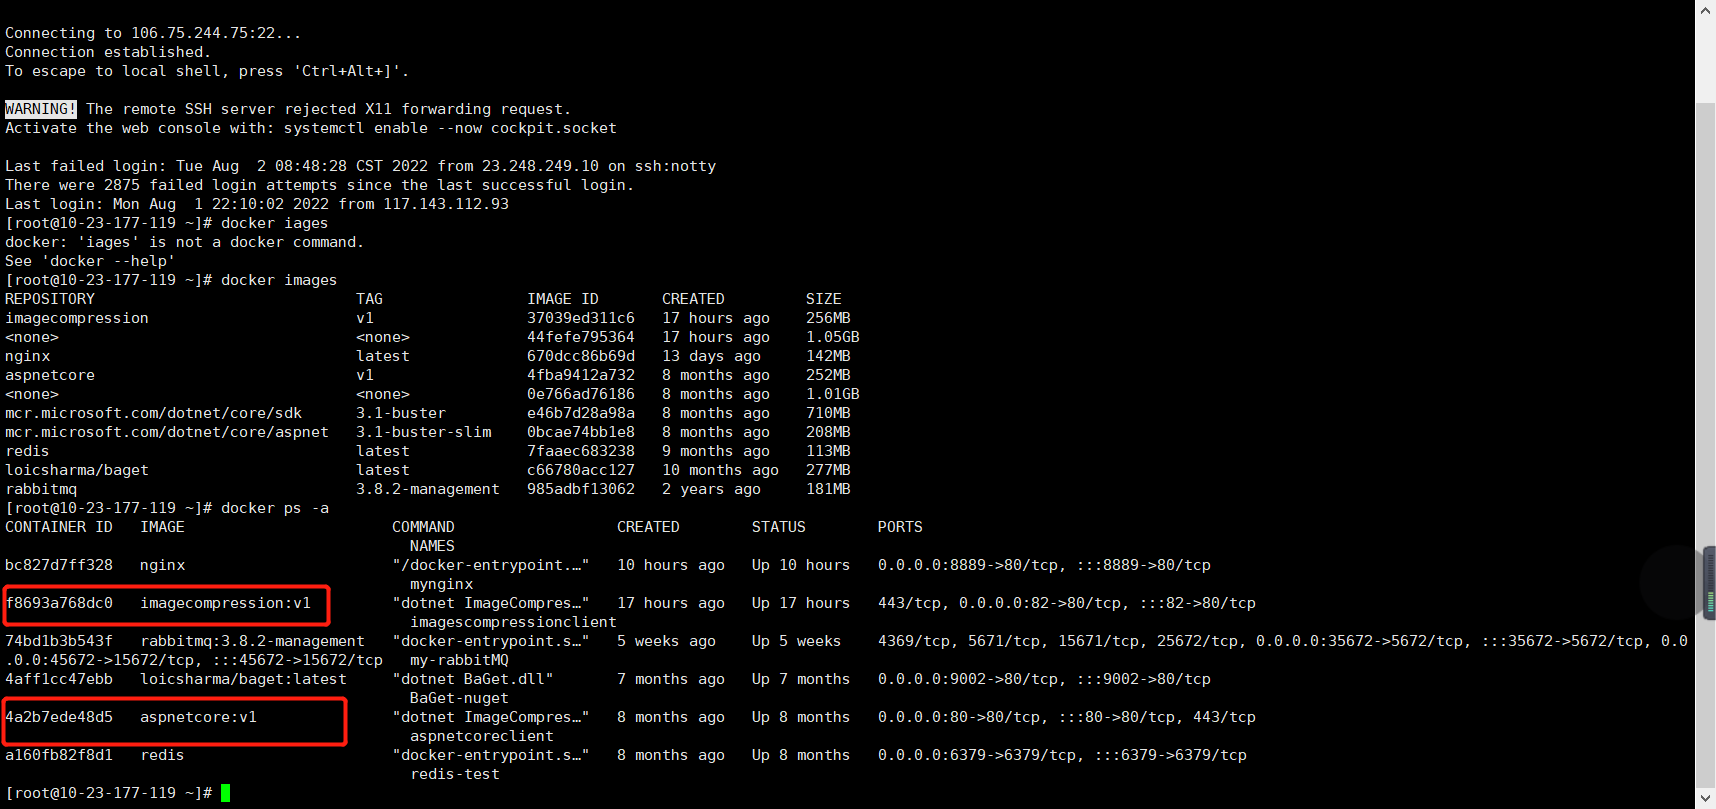Click the green terminal cursor at the prompt
This screenshot has height=809, width=1716.
tap(226, 793)
